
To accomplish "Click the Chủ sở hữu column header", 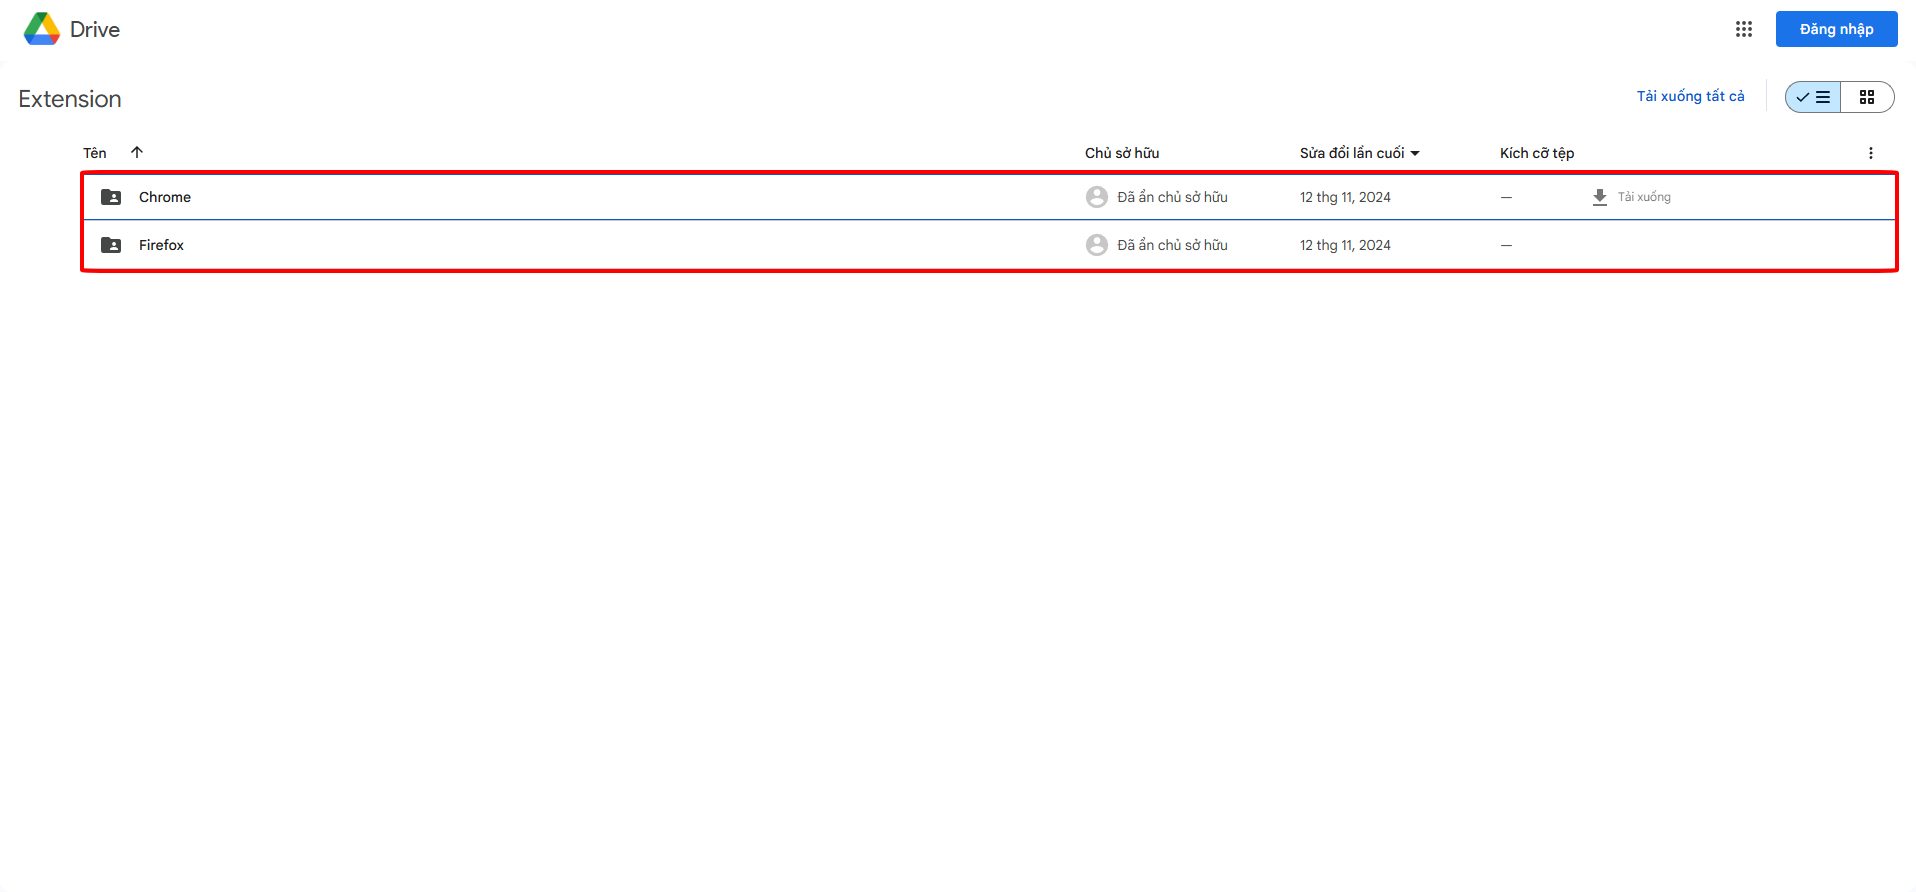I will click(1122, 153).
